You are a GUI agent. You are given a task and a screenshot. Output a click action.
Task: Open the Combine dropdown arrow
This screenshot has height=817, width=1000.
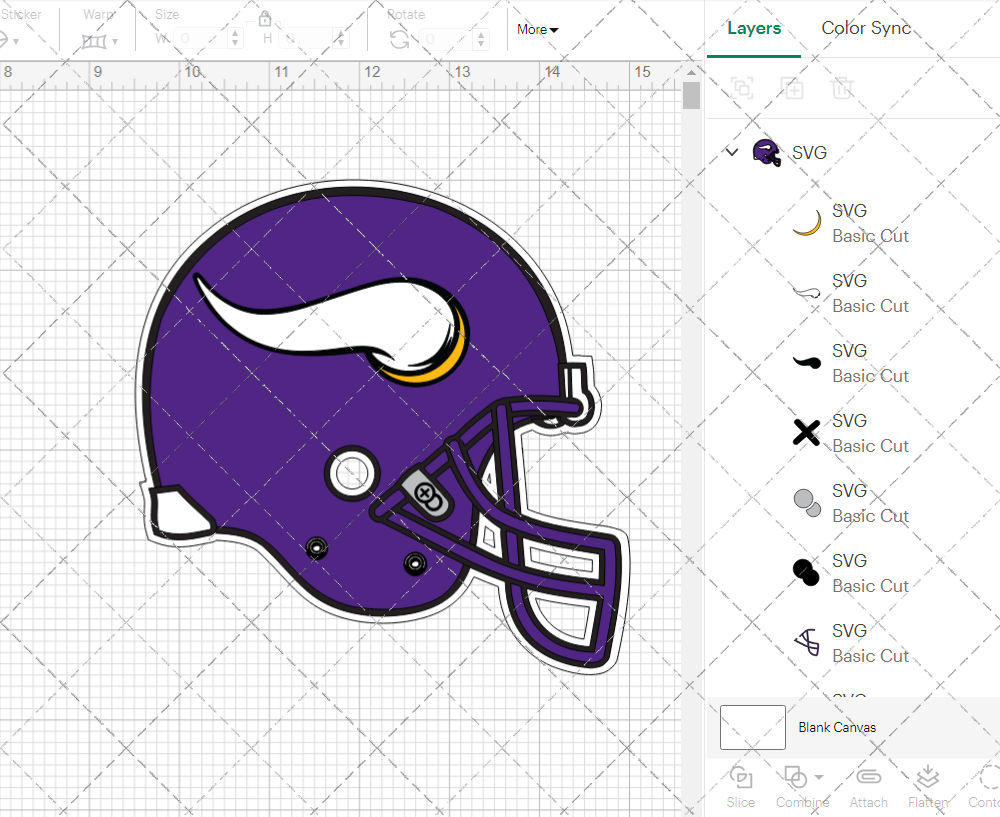click(819, 777)
